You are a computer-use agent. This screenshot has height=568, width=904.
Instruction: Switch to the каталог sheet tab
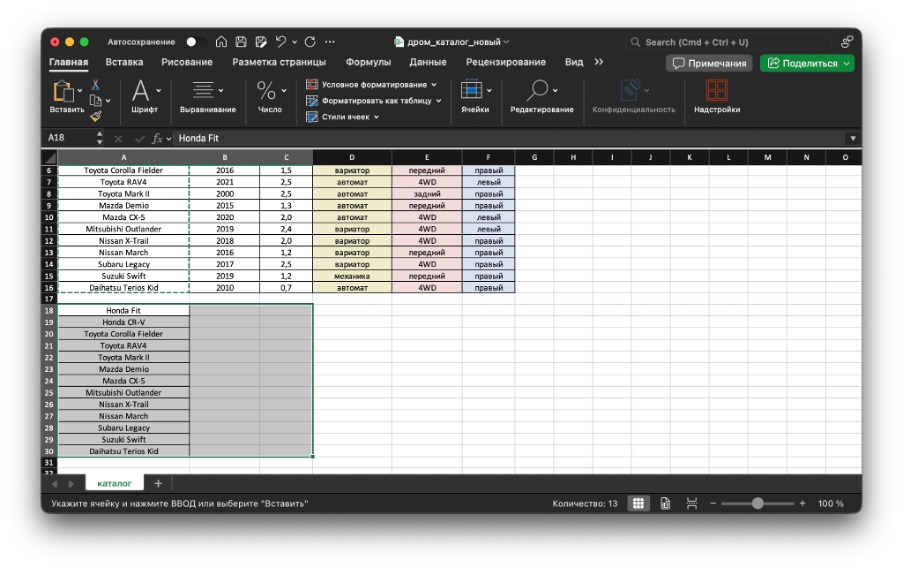click(114, 483)
